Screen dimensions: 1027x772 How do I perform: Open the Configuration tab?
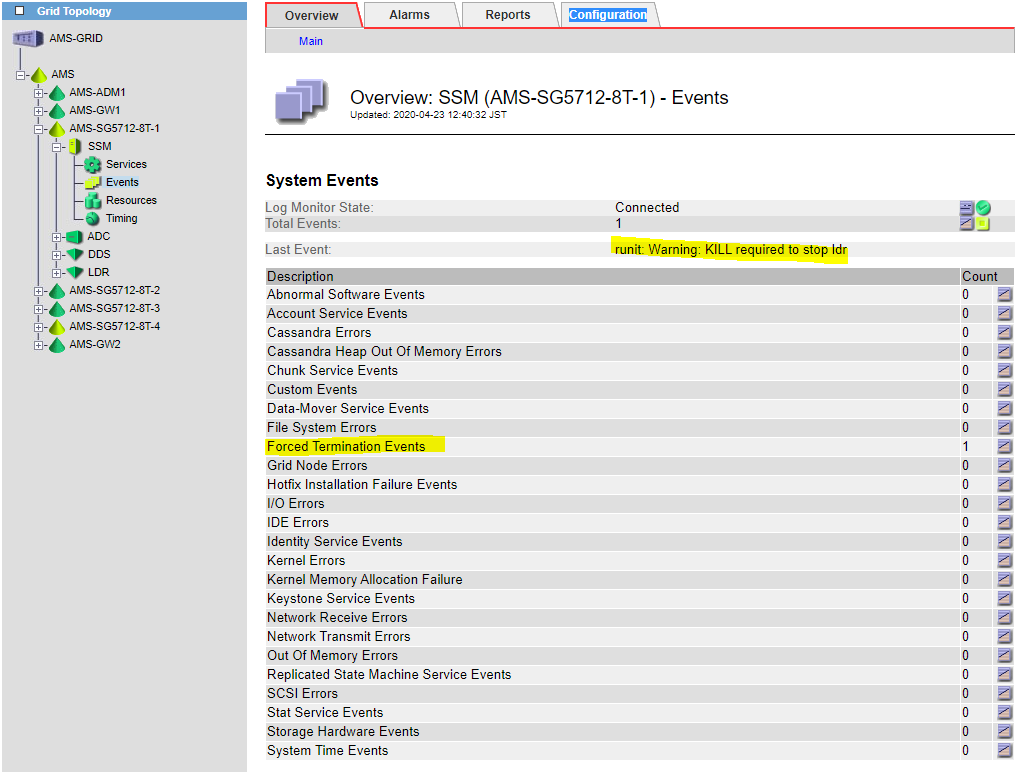click(608, 15)
